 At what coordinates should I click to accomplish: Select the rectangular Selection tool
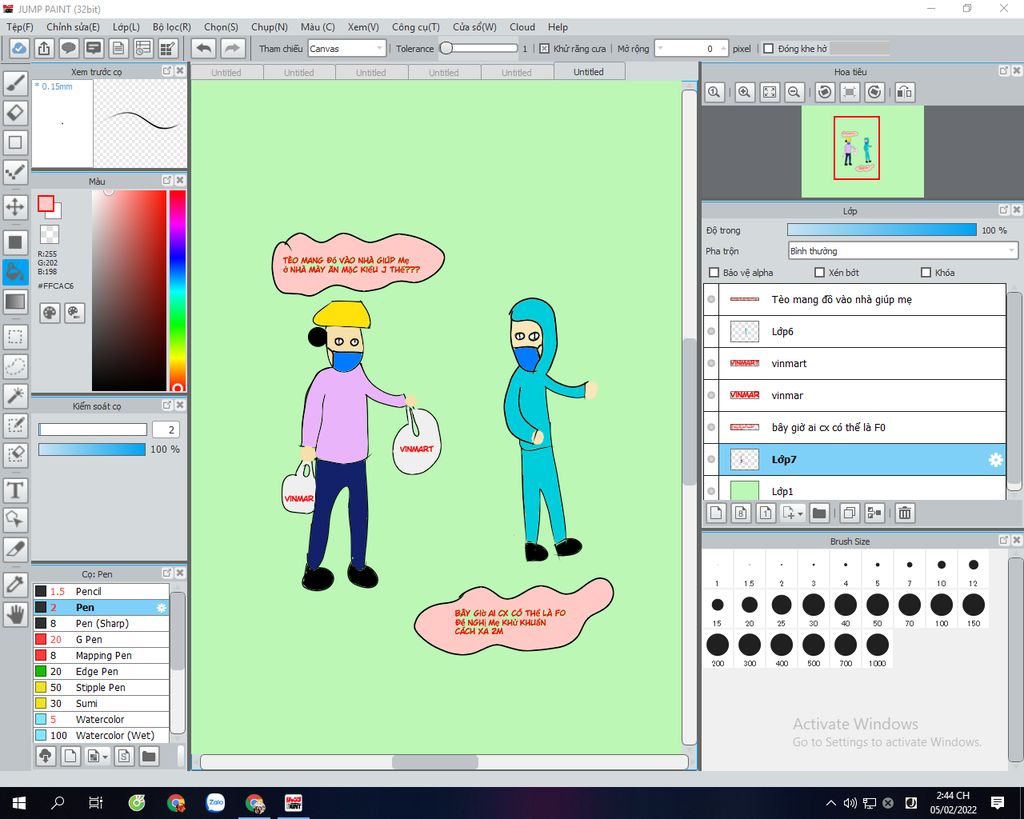click(15, 337)
